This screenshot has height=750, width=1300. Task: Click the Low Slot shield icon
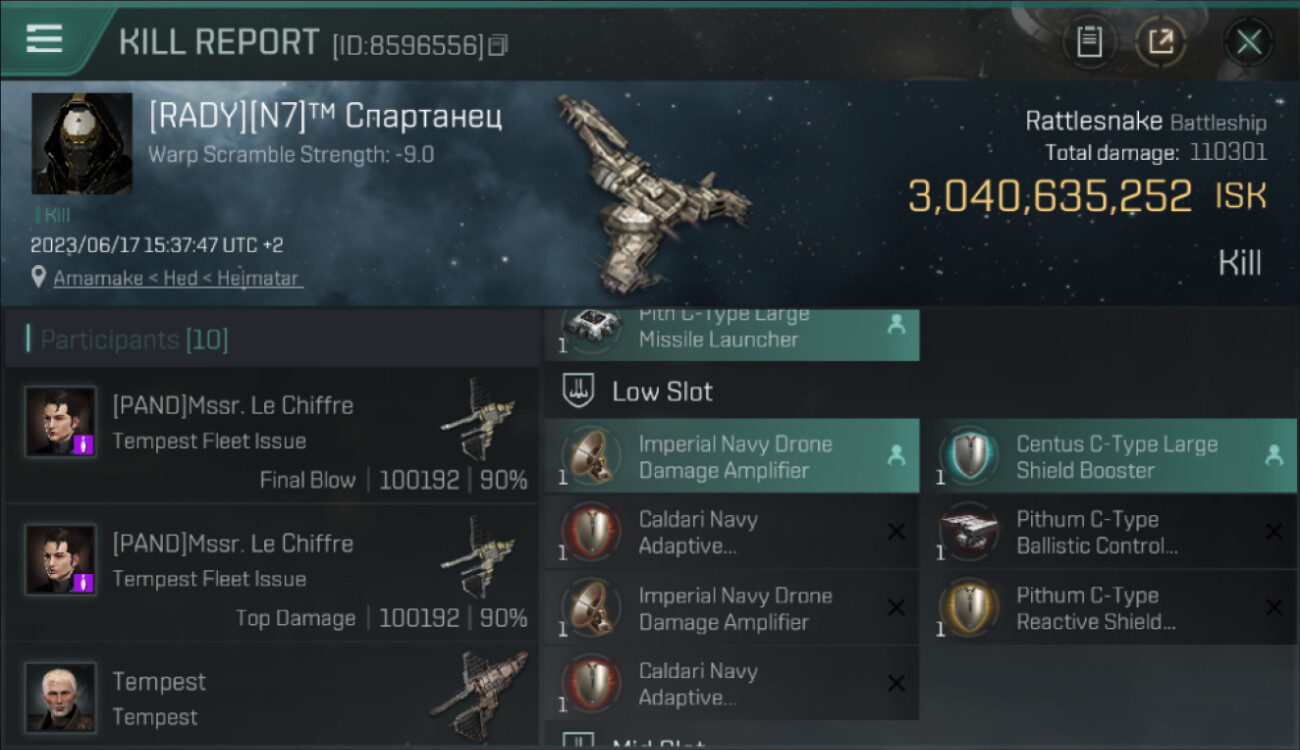[578, 391]
